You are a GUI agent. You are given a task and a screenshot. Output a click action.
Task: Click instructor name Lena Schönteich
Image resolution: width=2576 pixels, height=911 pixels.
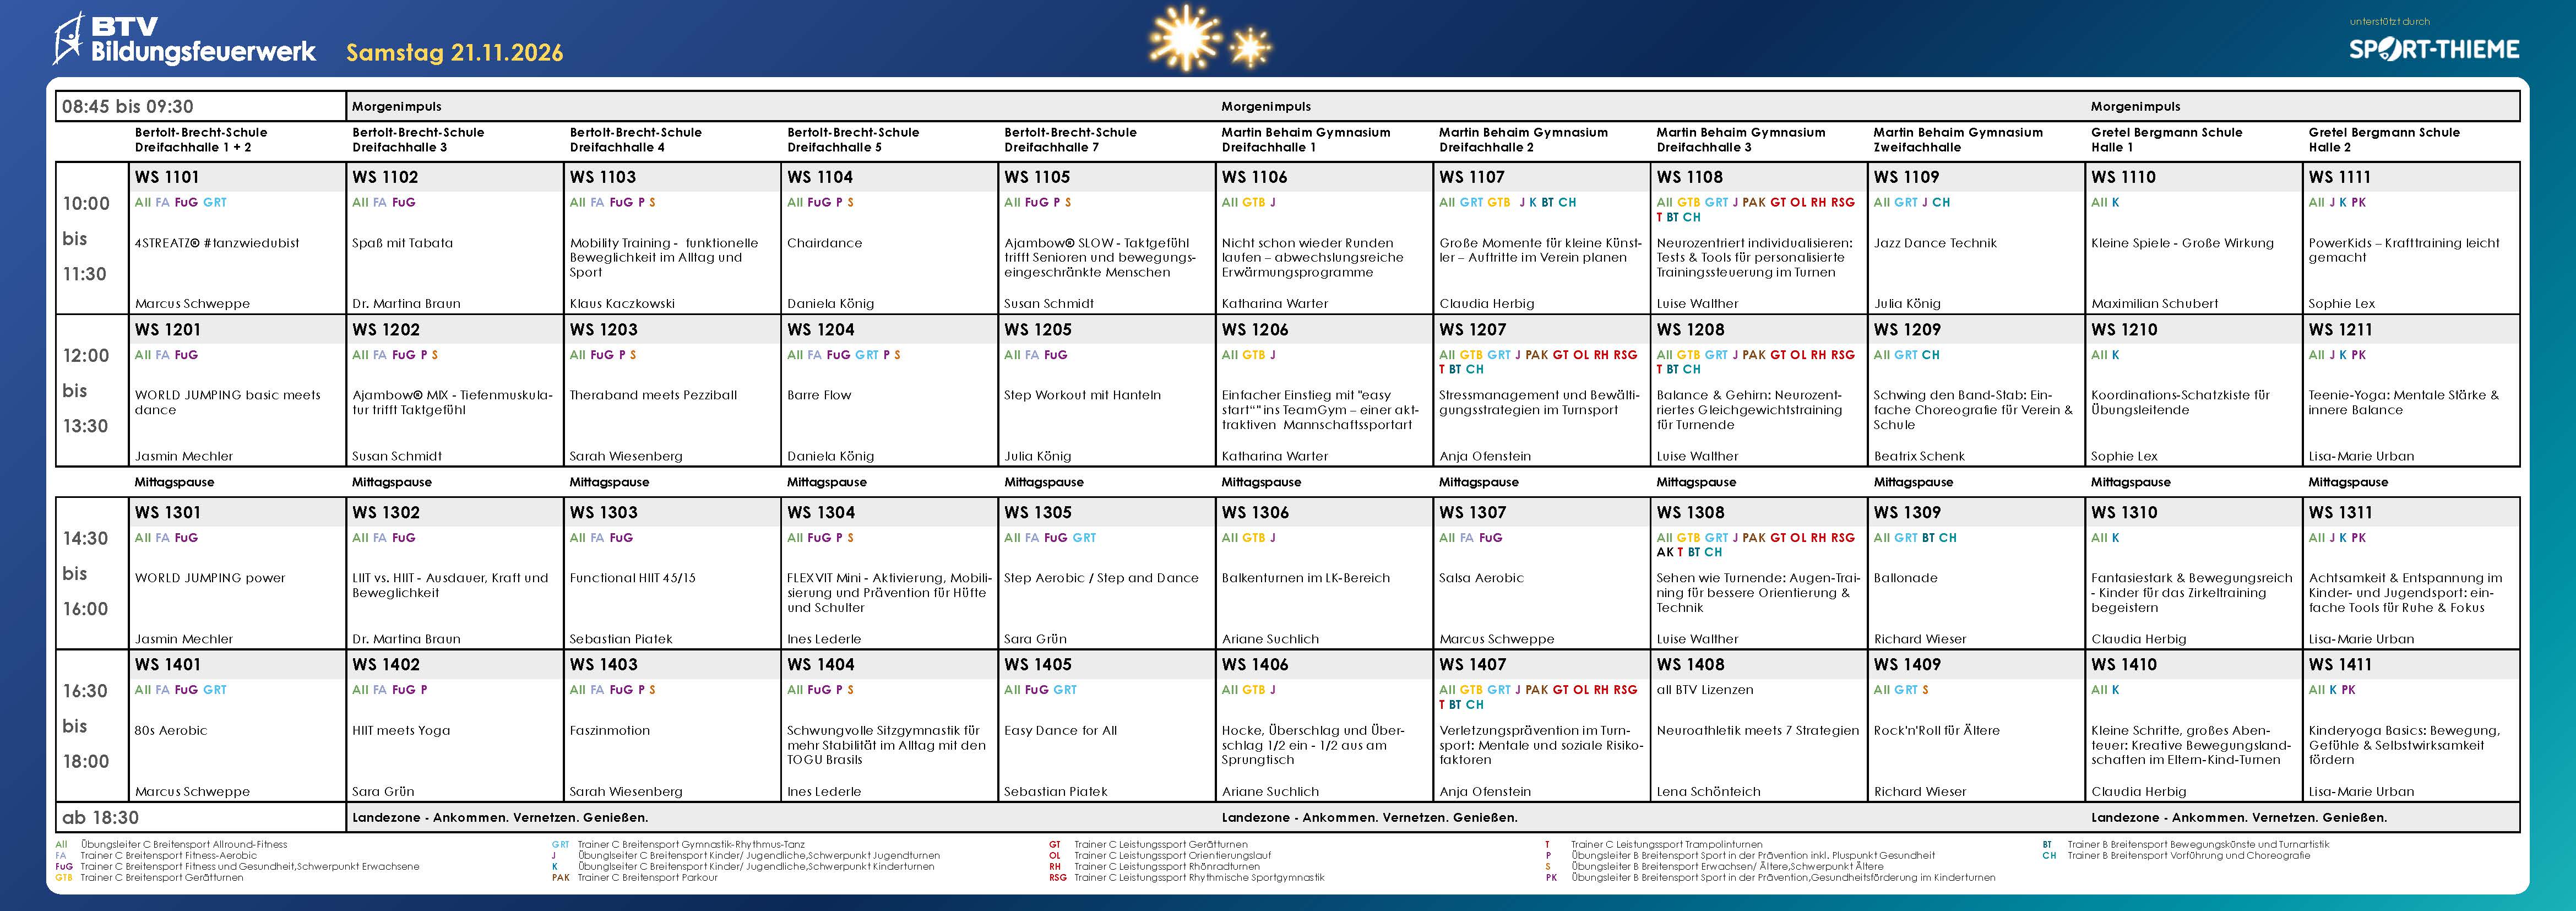[1708, 792]
